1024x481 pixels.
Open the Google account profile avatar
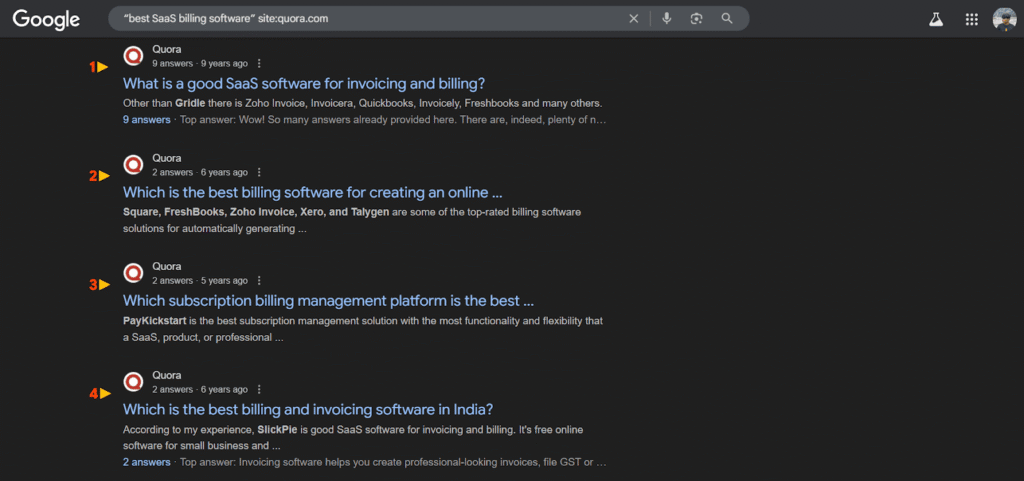[x=1004, y=19]
